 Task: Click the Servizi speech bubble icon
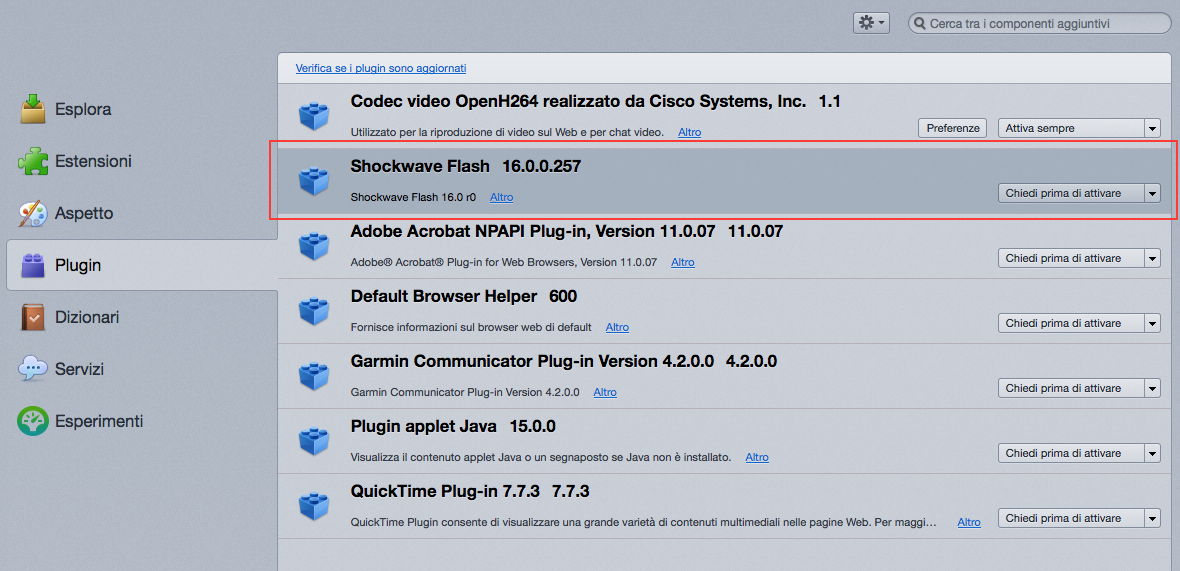[33, 369]
